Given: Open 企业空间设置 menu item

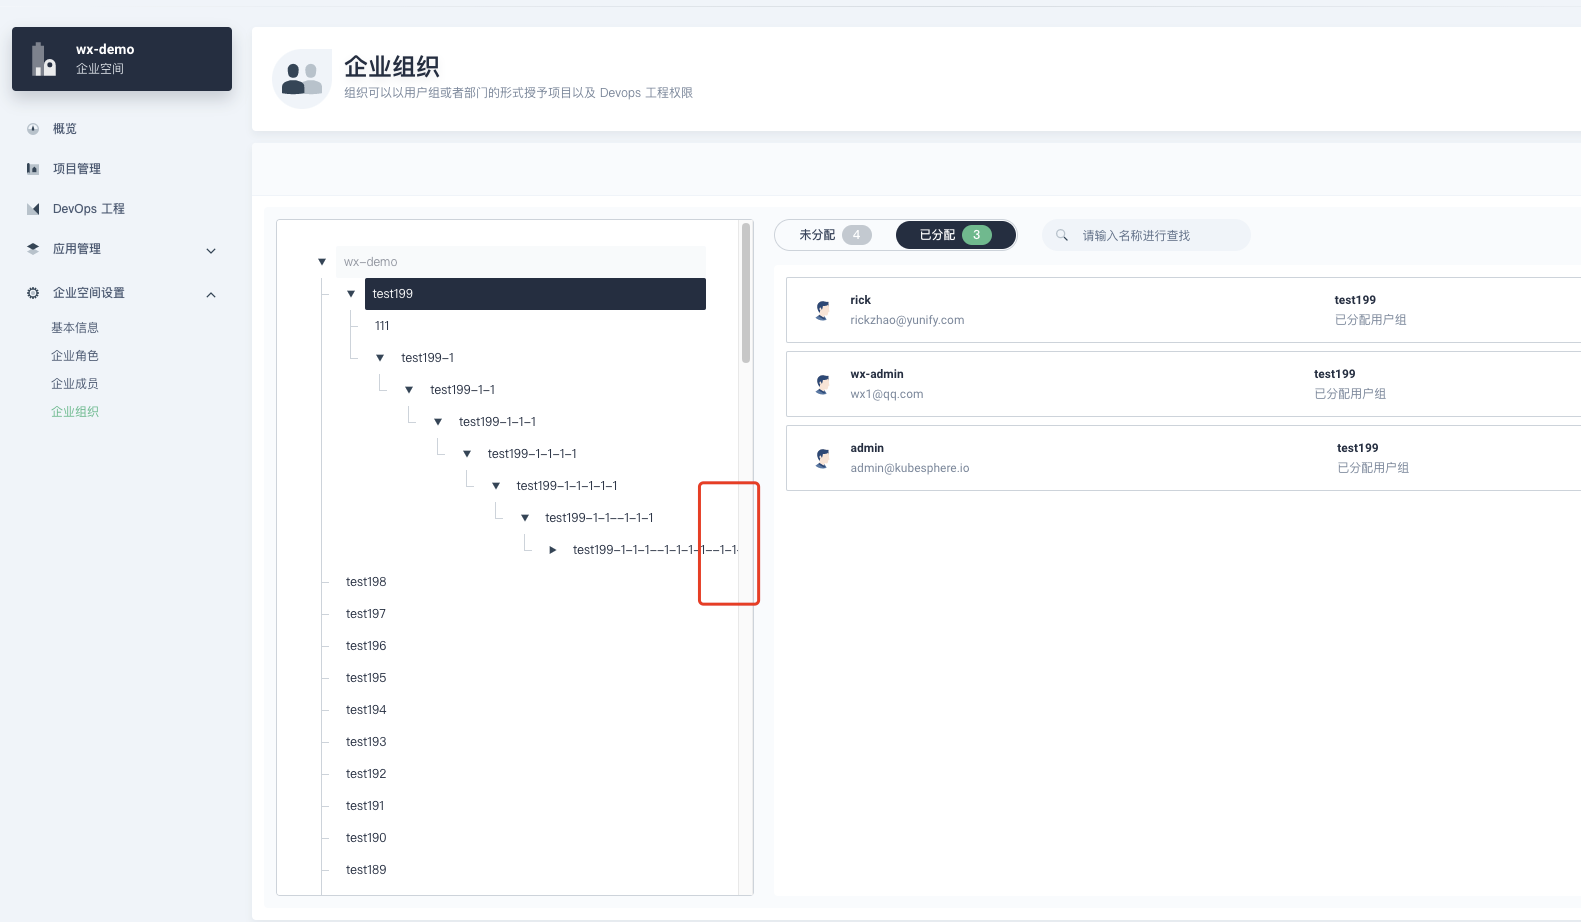Looking at the screenshot, I should pyautogui.click(x=89, y=293).
